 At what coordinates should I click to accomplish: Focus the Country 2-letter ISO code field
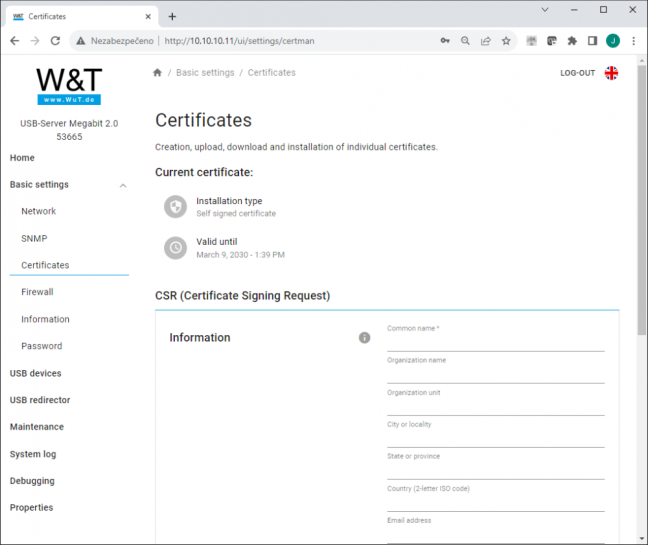tap(496, 503)
